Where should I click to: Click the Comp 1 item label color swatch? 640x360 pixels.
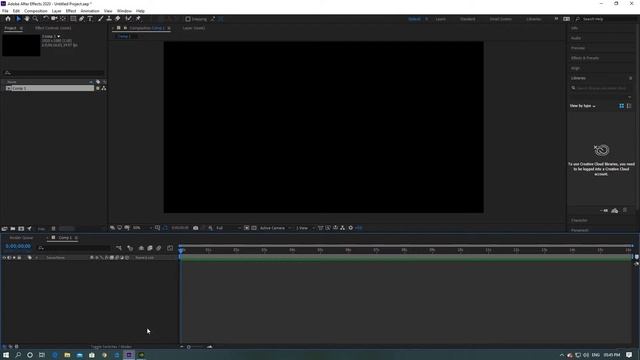tap(98, 88)
